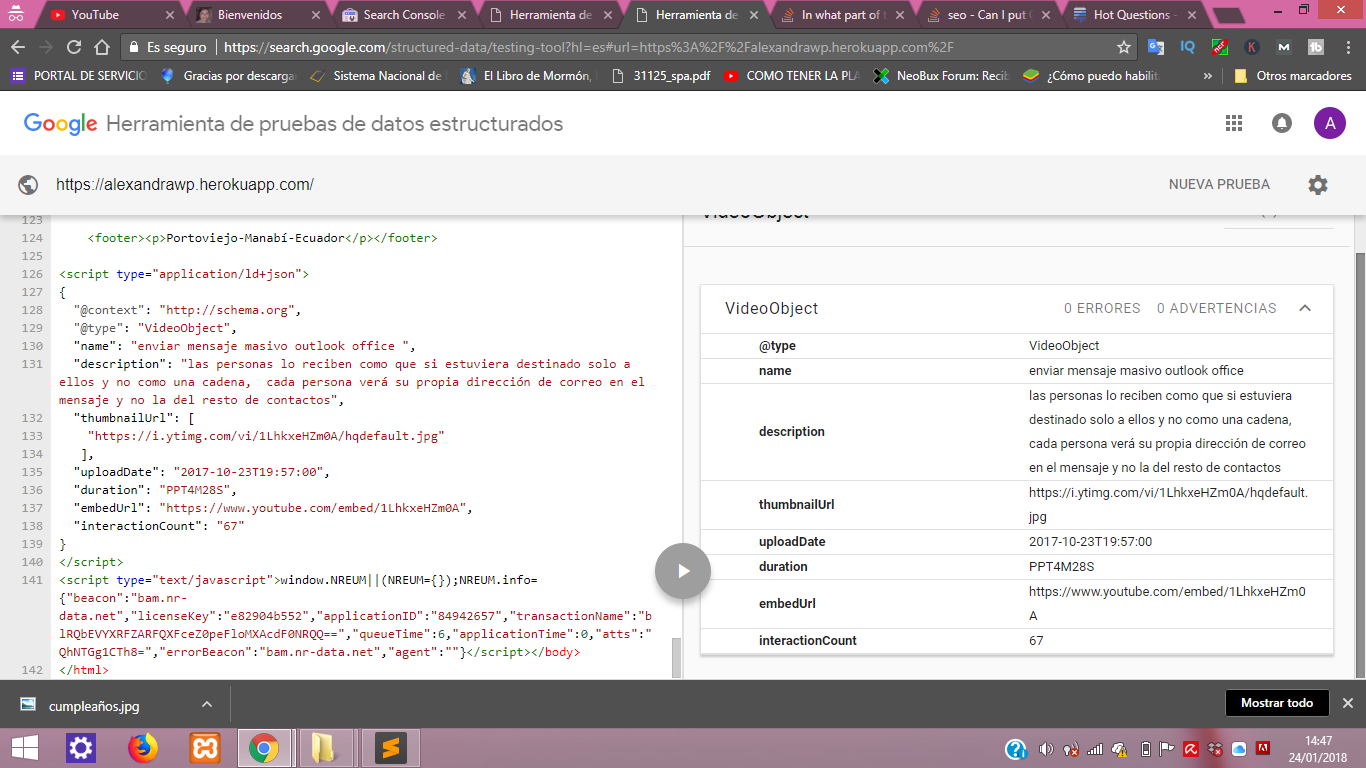Open File Explorer folder in the taskbar
Screen dimensions: 1366x768
click(x=325, y=748)
